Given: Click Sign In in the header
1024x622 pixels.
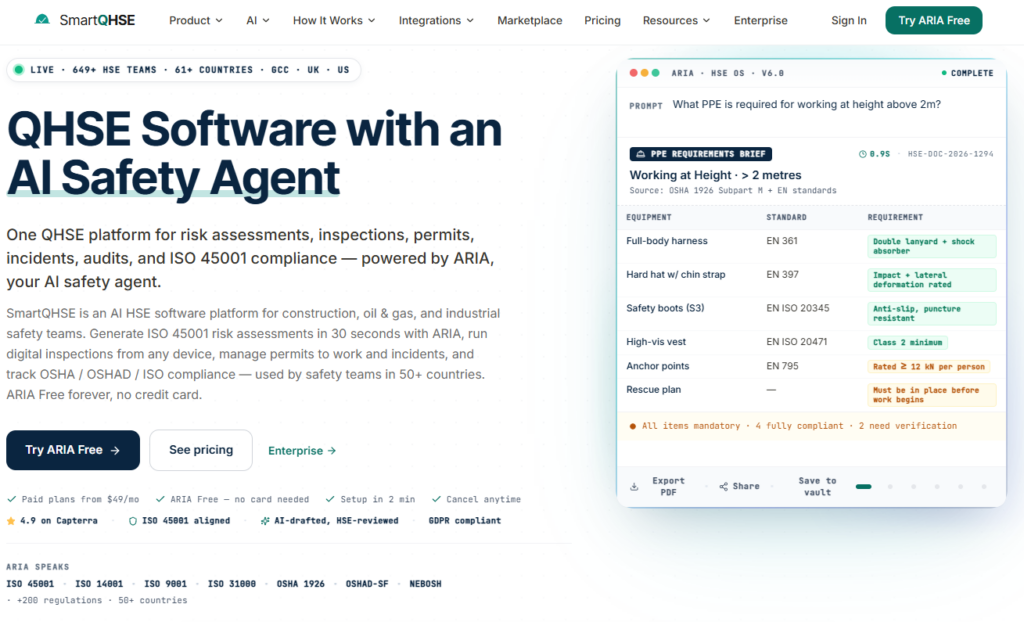Looking at the screenshot, I should click(848, 20).
